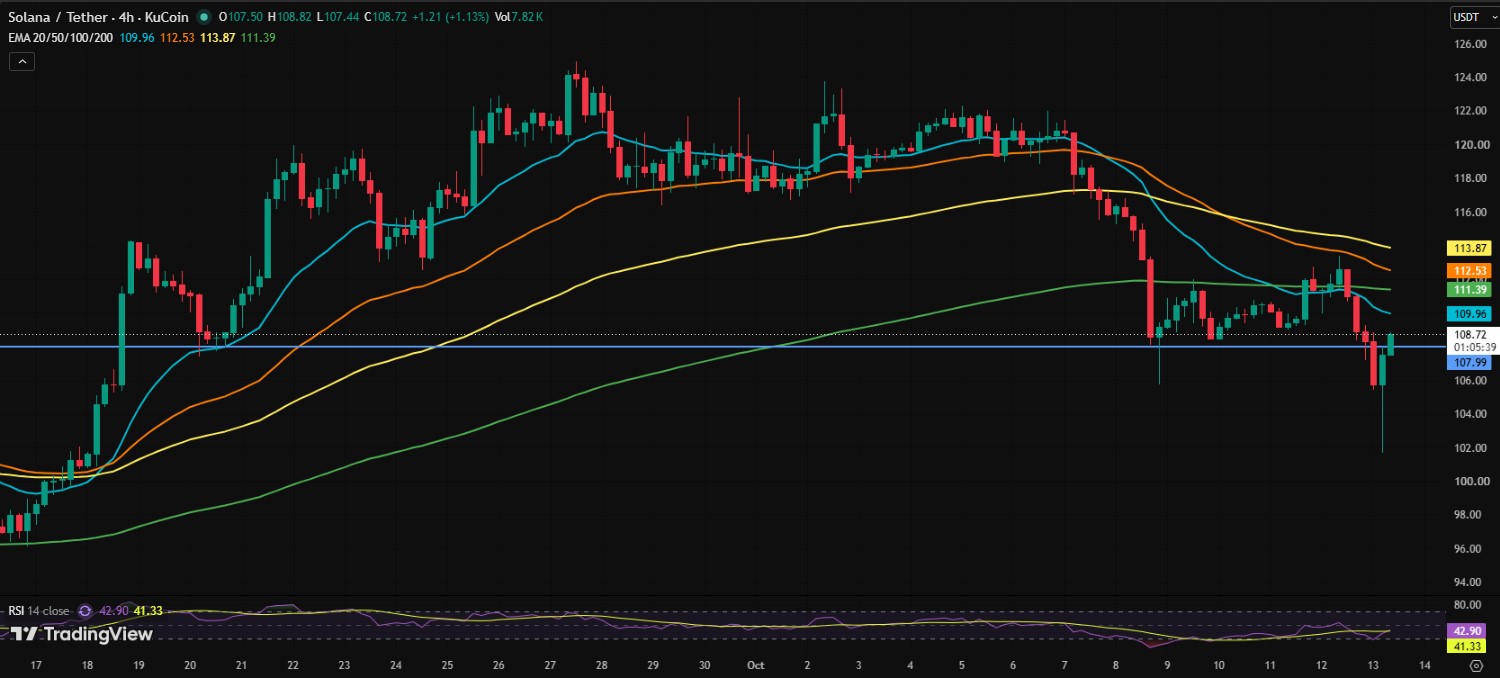This screenshot has width=1500, height=678.
Task: Collapse the indicator legend with the chevron button
Action: (x=22, y=61)
